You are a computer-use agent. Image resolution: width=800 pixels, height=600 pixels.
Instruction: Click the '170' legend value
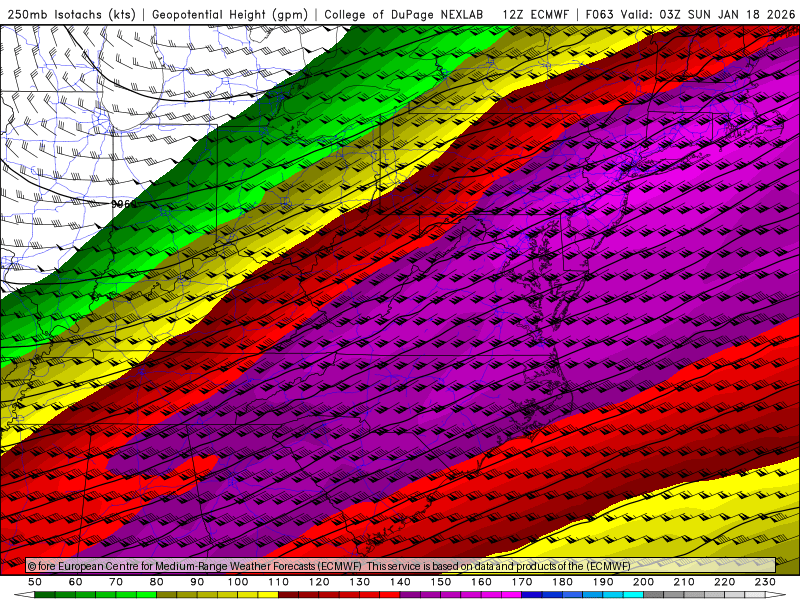pyautogui.click(x=521, y=582)
